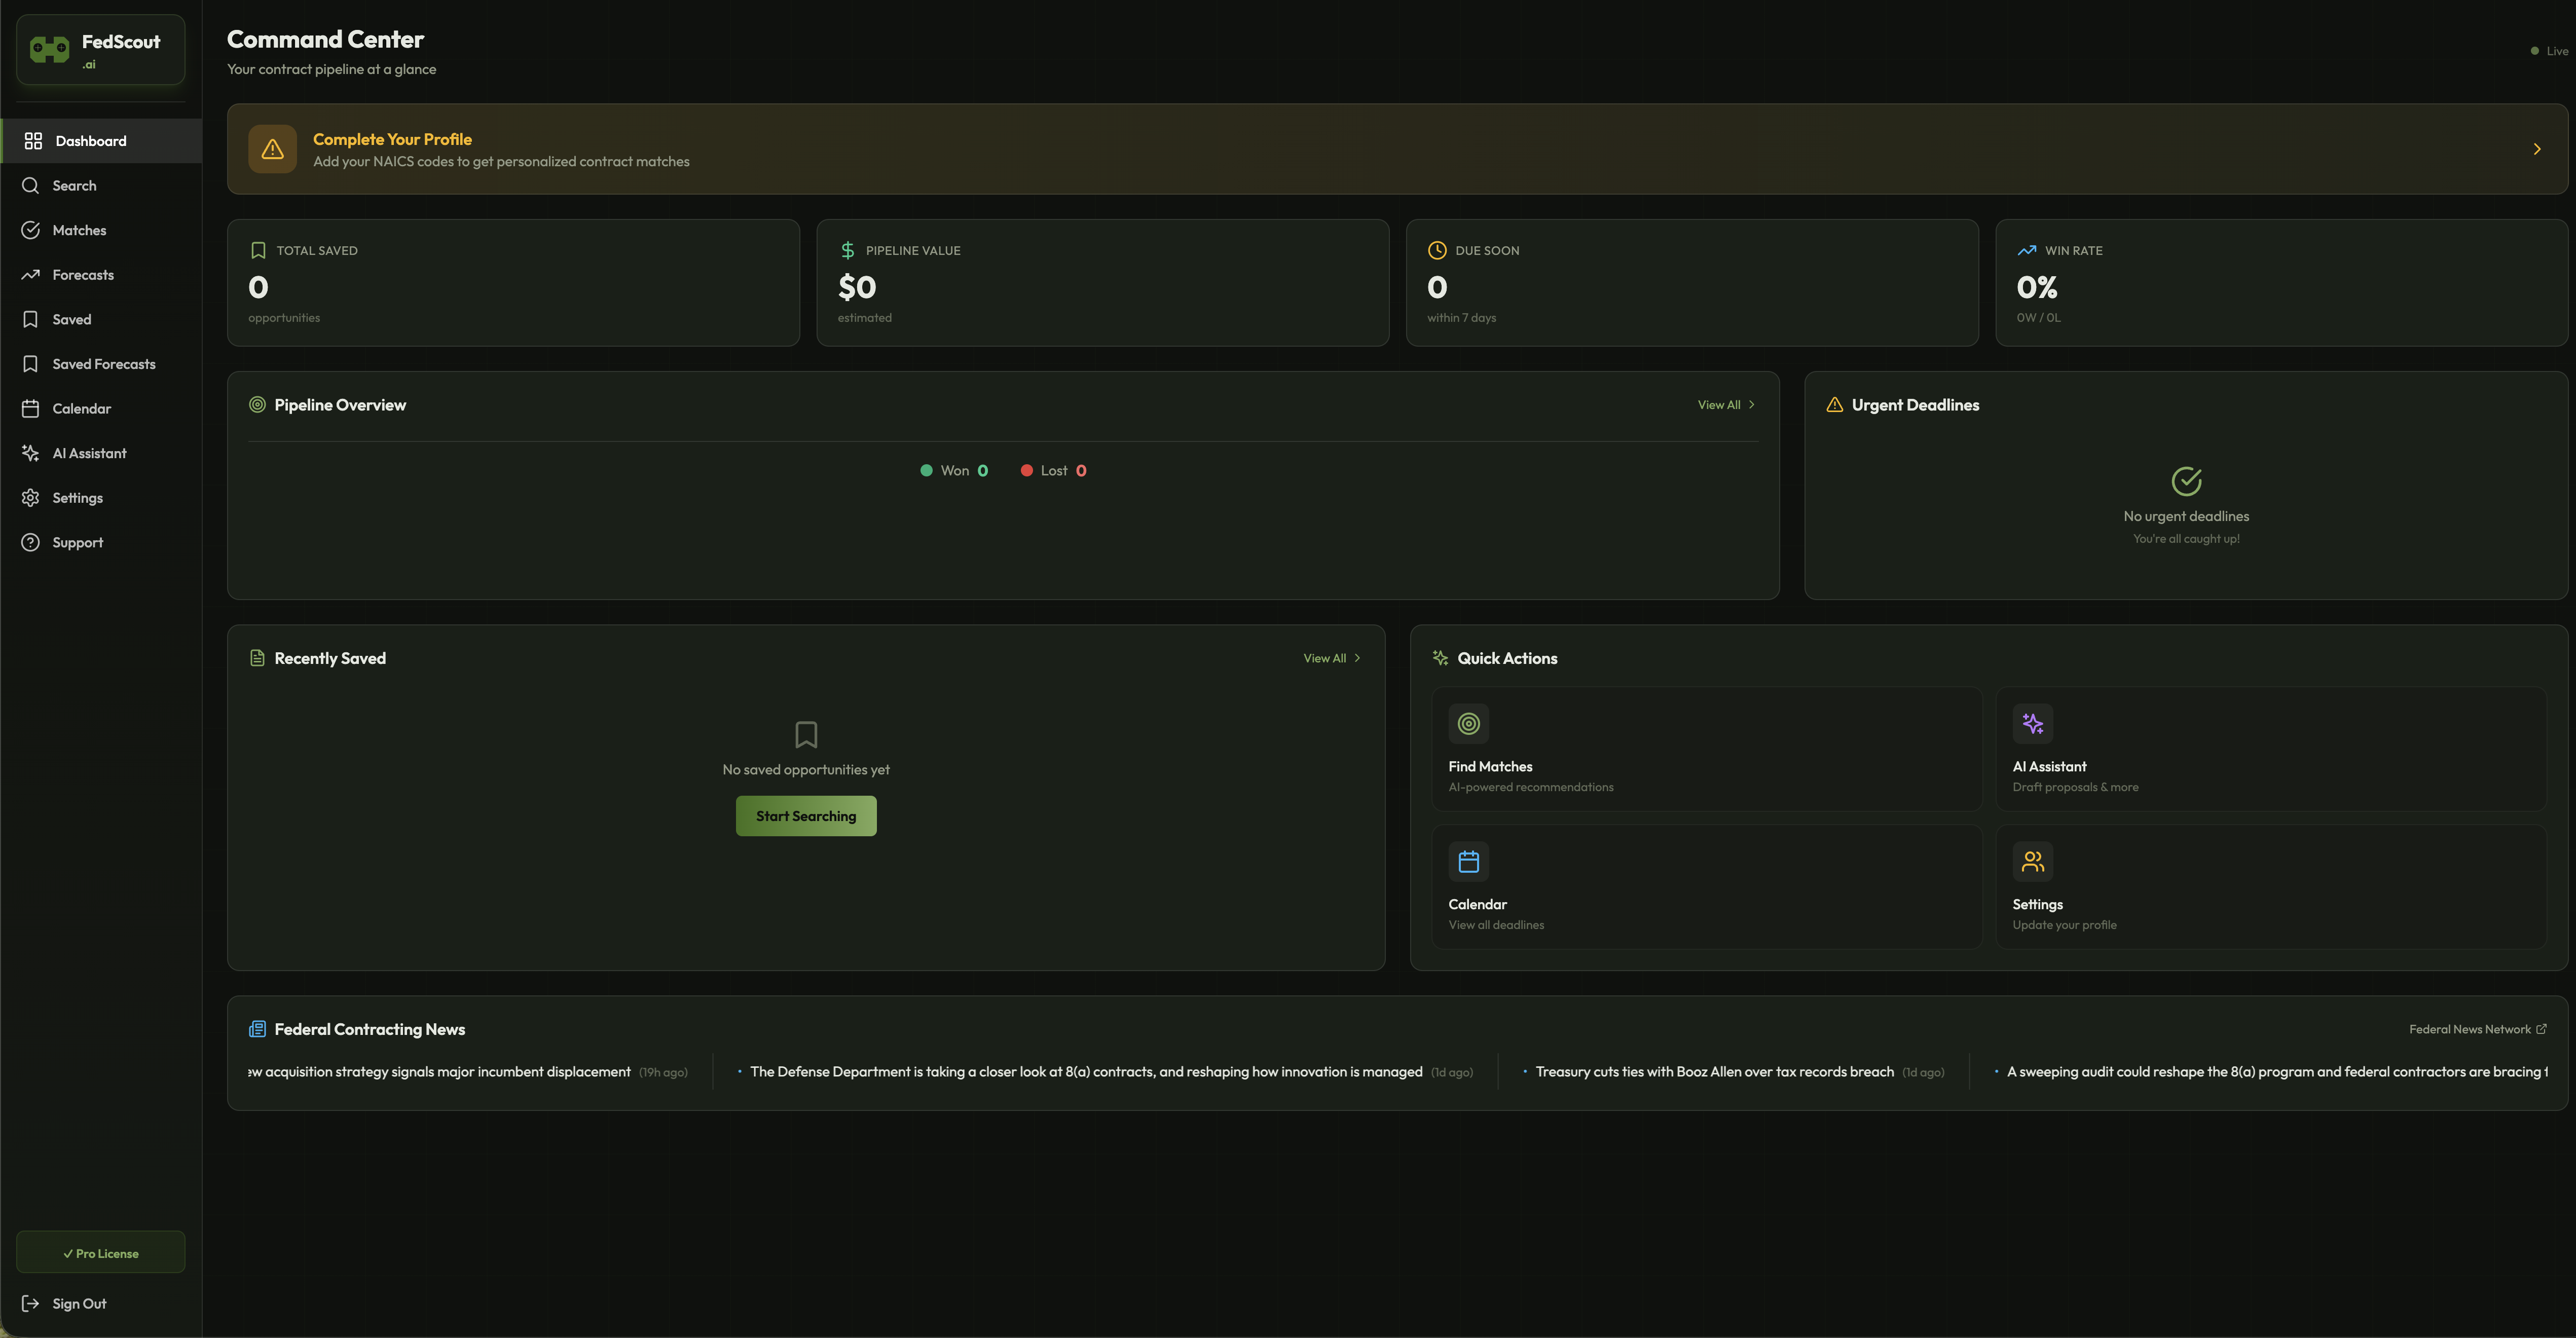Viewport: 2576px width, 1338px height.
Task: Click the blue Calendar quick action icon
Action: click(1468, 861)
